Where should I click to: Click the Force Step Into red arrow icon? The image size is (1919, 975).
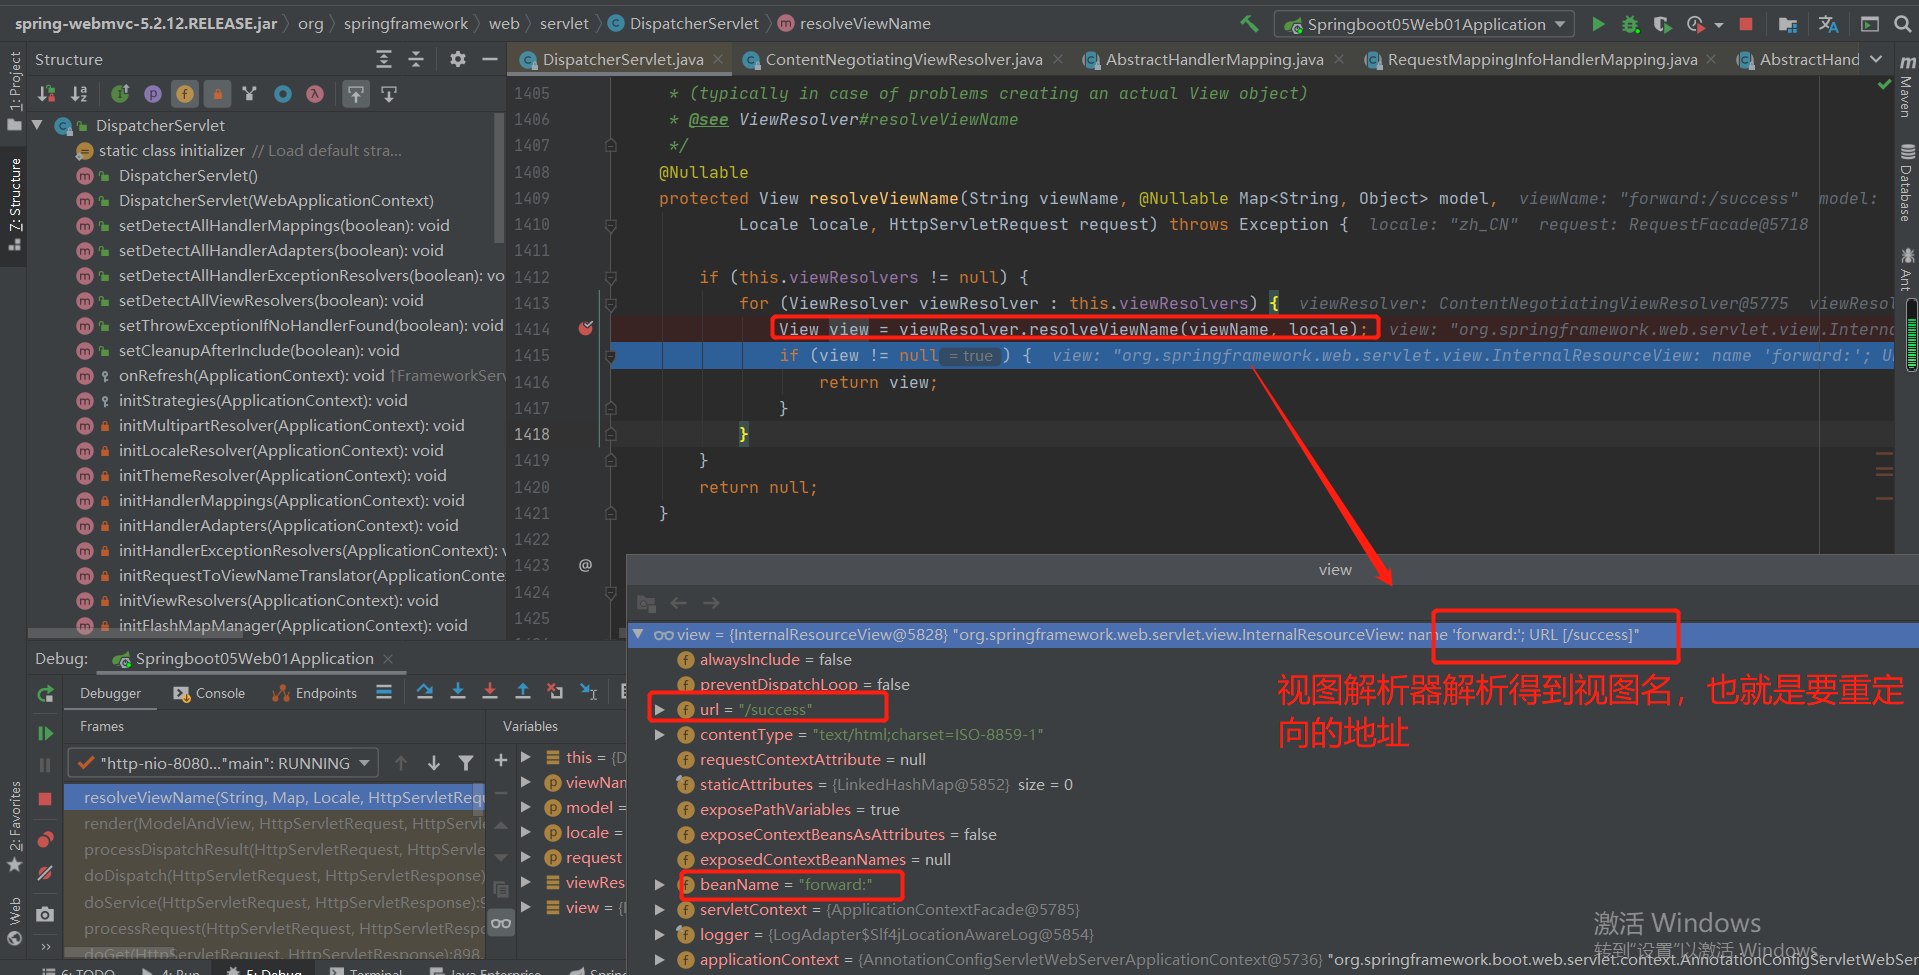point(489,692)
